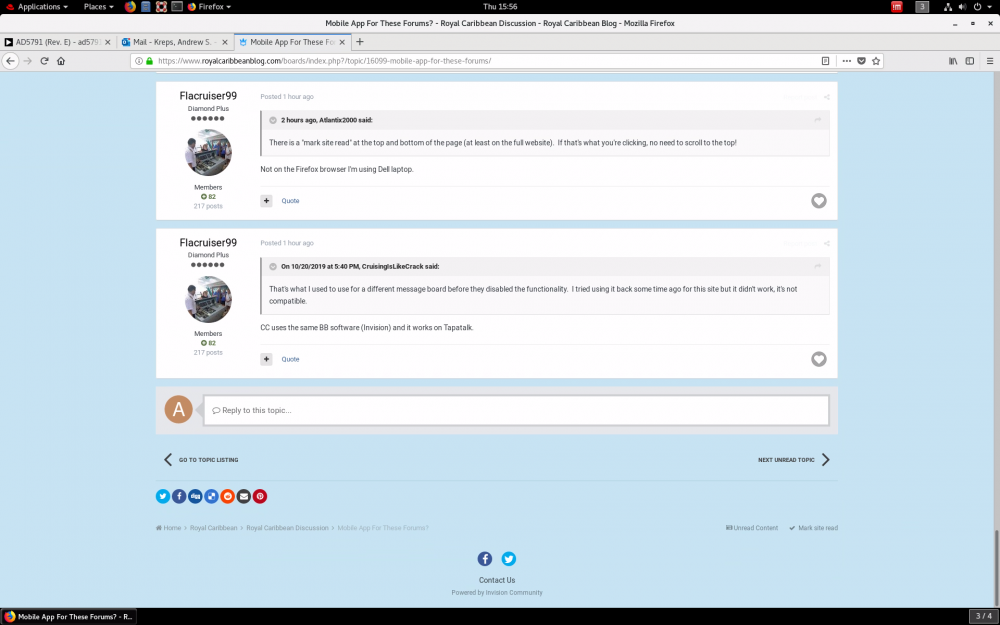Screen dimensions: 1000x625
Task: Close the AD5791 tab
Action: tap(107, 42)
